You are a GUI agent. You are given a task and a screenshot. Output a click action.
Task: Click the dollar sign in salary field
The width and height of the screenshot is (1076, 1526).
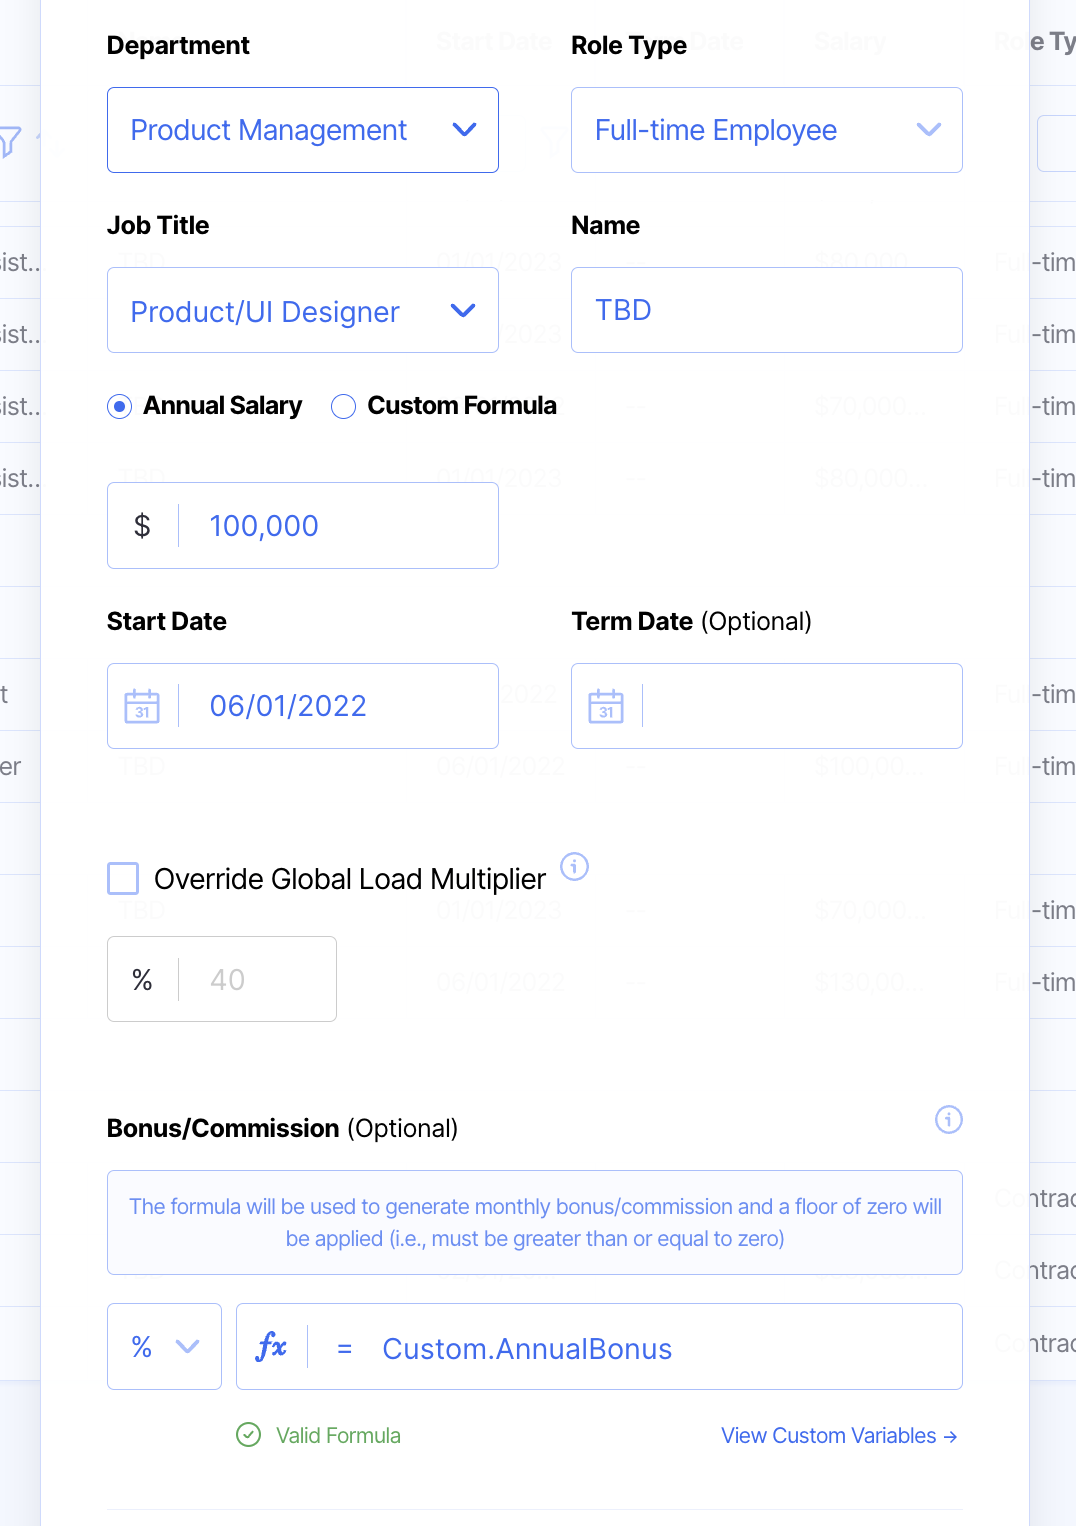click(x=142, y=526)
